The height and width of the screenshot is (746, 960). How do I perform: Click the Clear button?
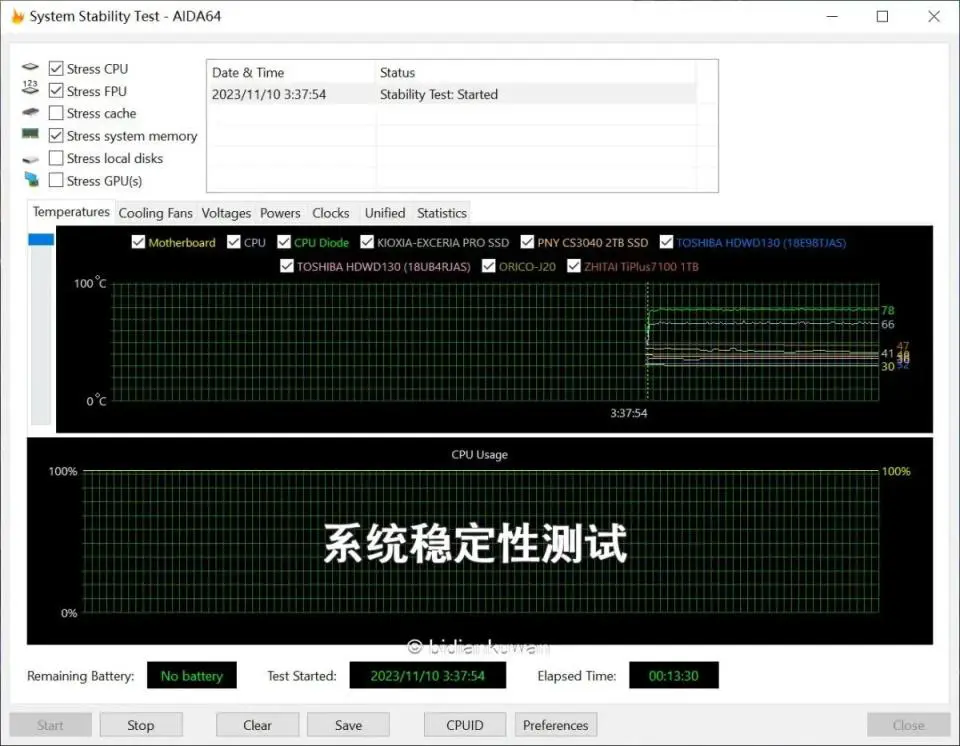pyautogui.click(x=257, y=725)
